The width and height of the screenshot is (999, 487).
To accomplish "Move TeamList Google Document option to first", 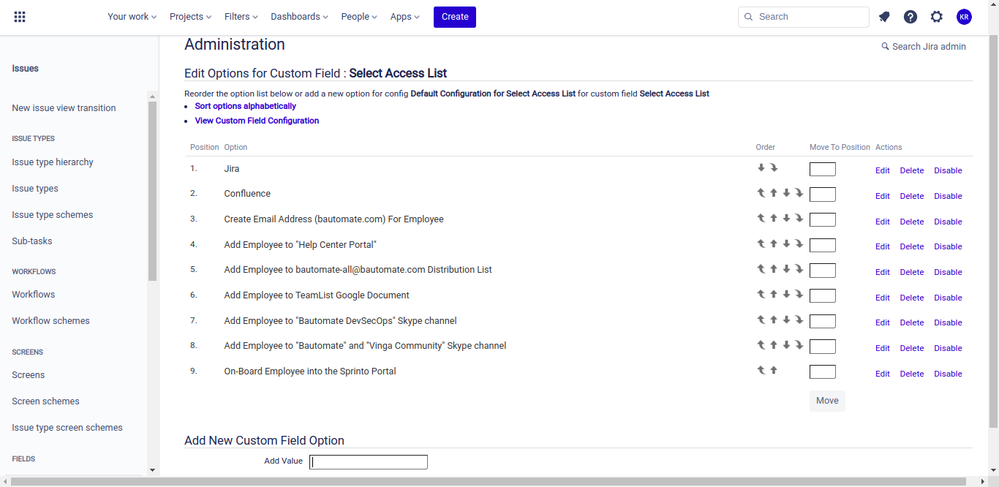I will [x=761, y=294].
